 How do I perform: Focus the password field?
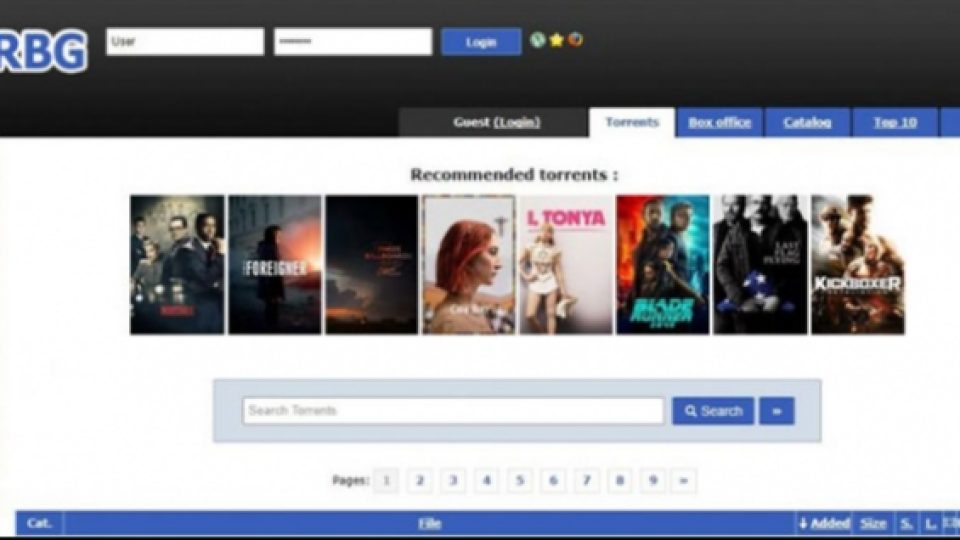pos(353,42)
